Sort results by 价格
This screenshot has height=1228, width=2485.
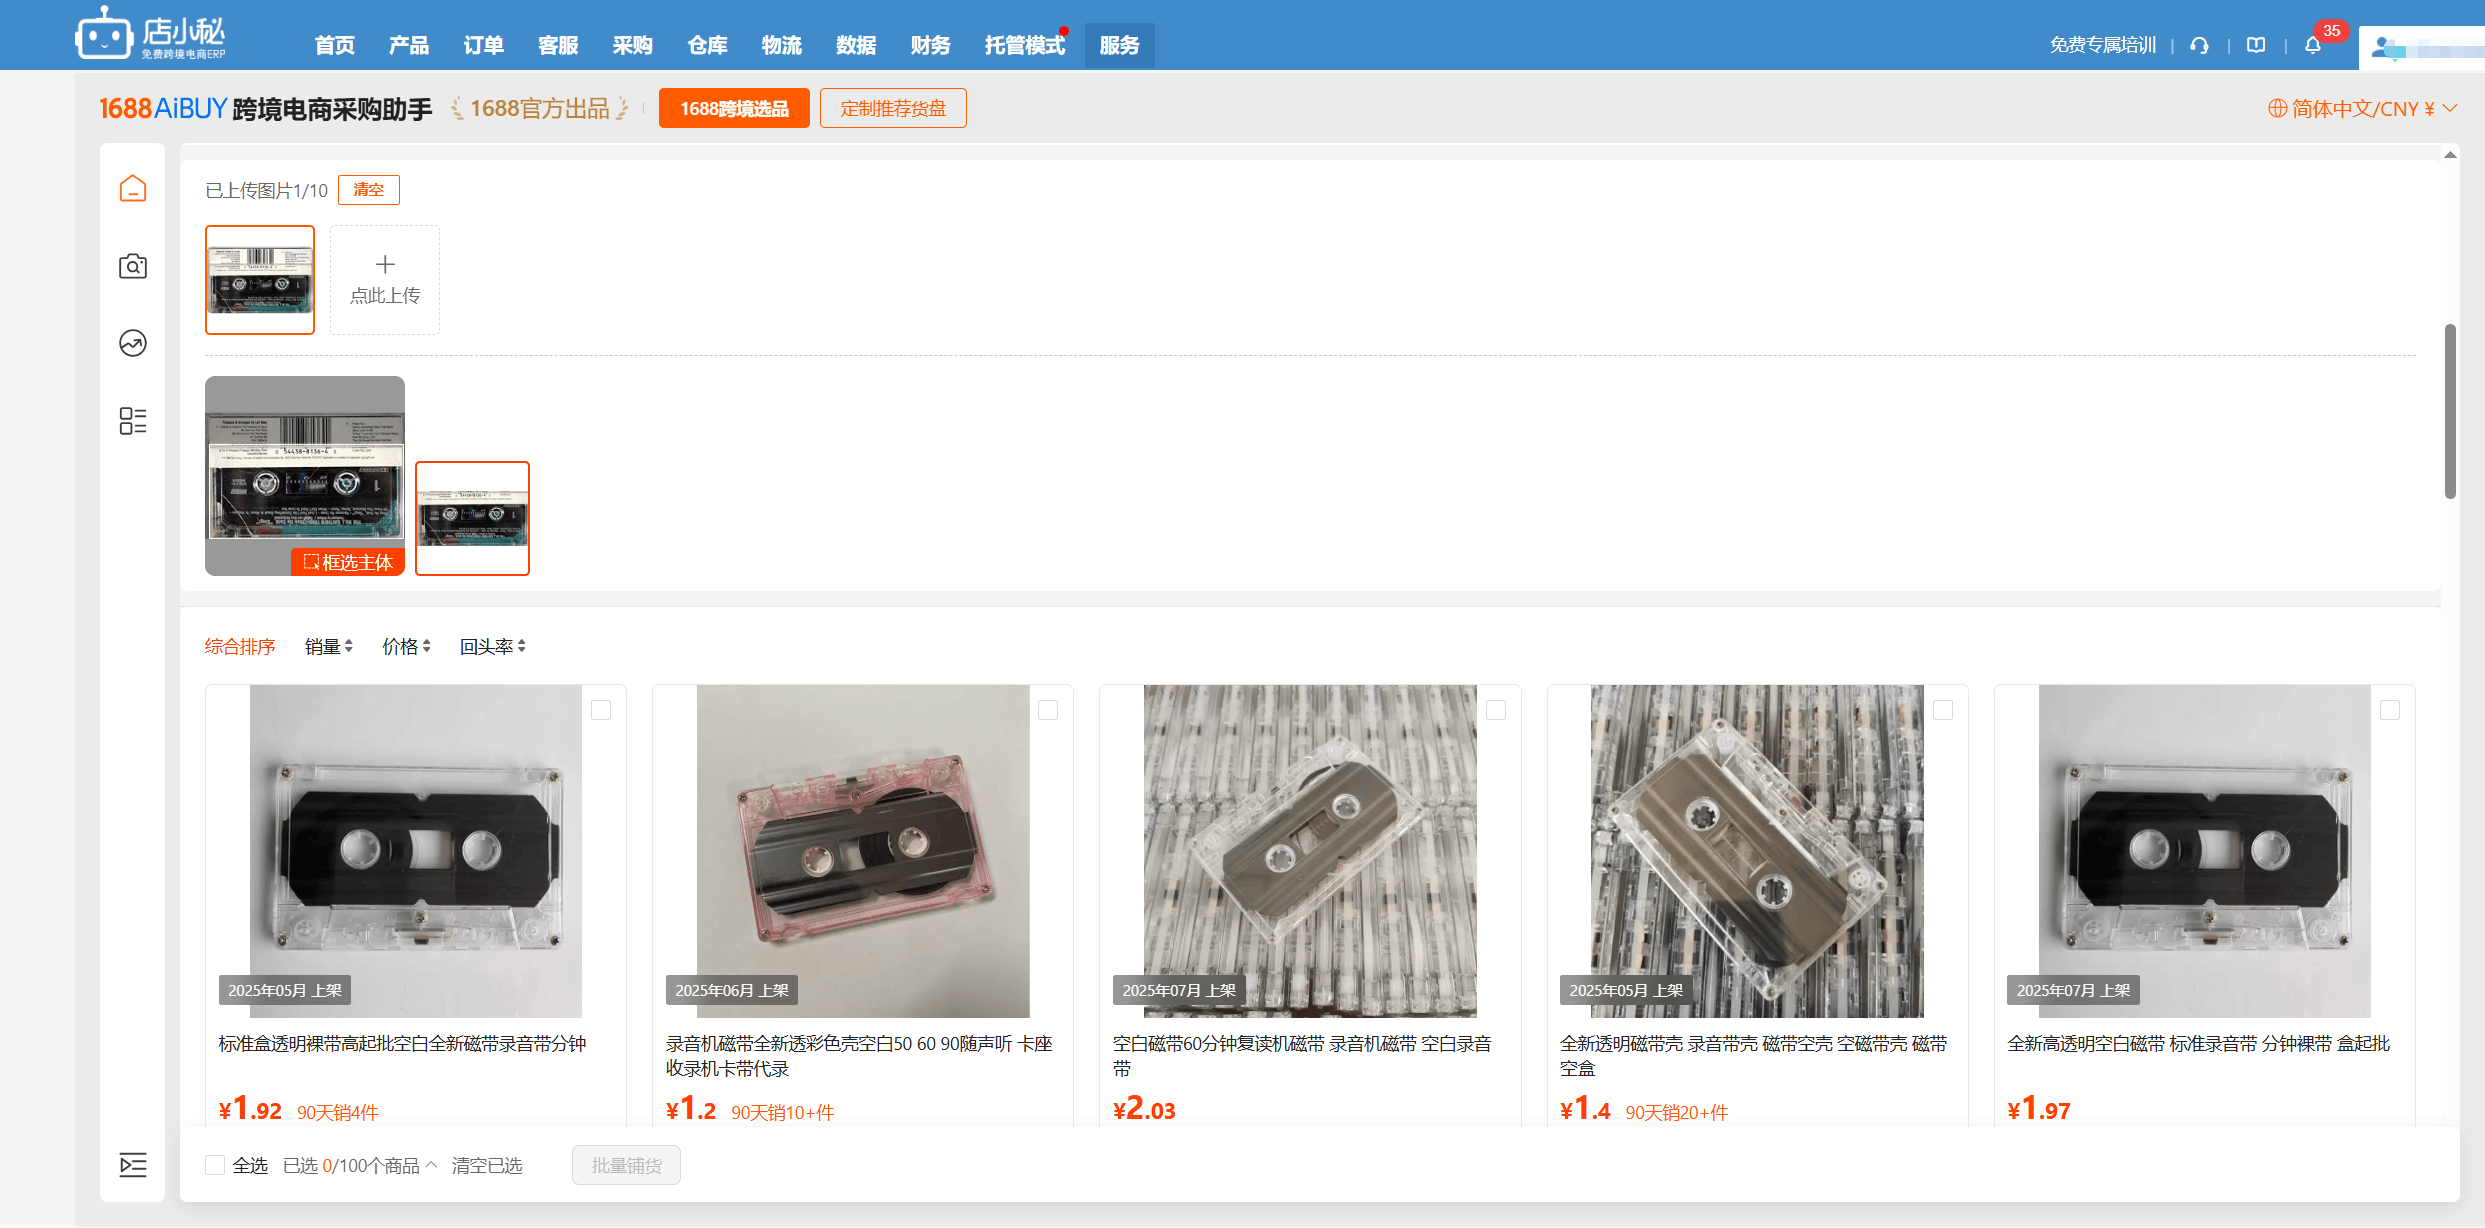pos(406,646)
